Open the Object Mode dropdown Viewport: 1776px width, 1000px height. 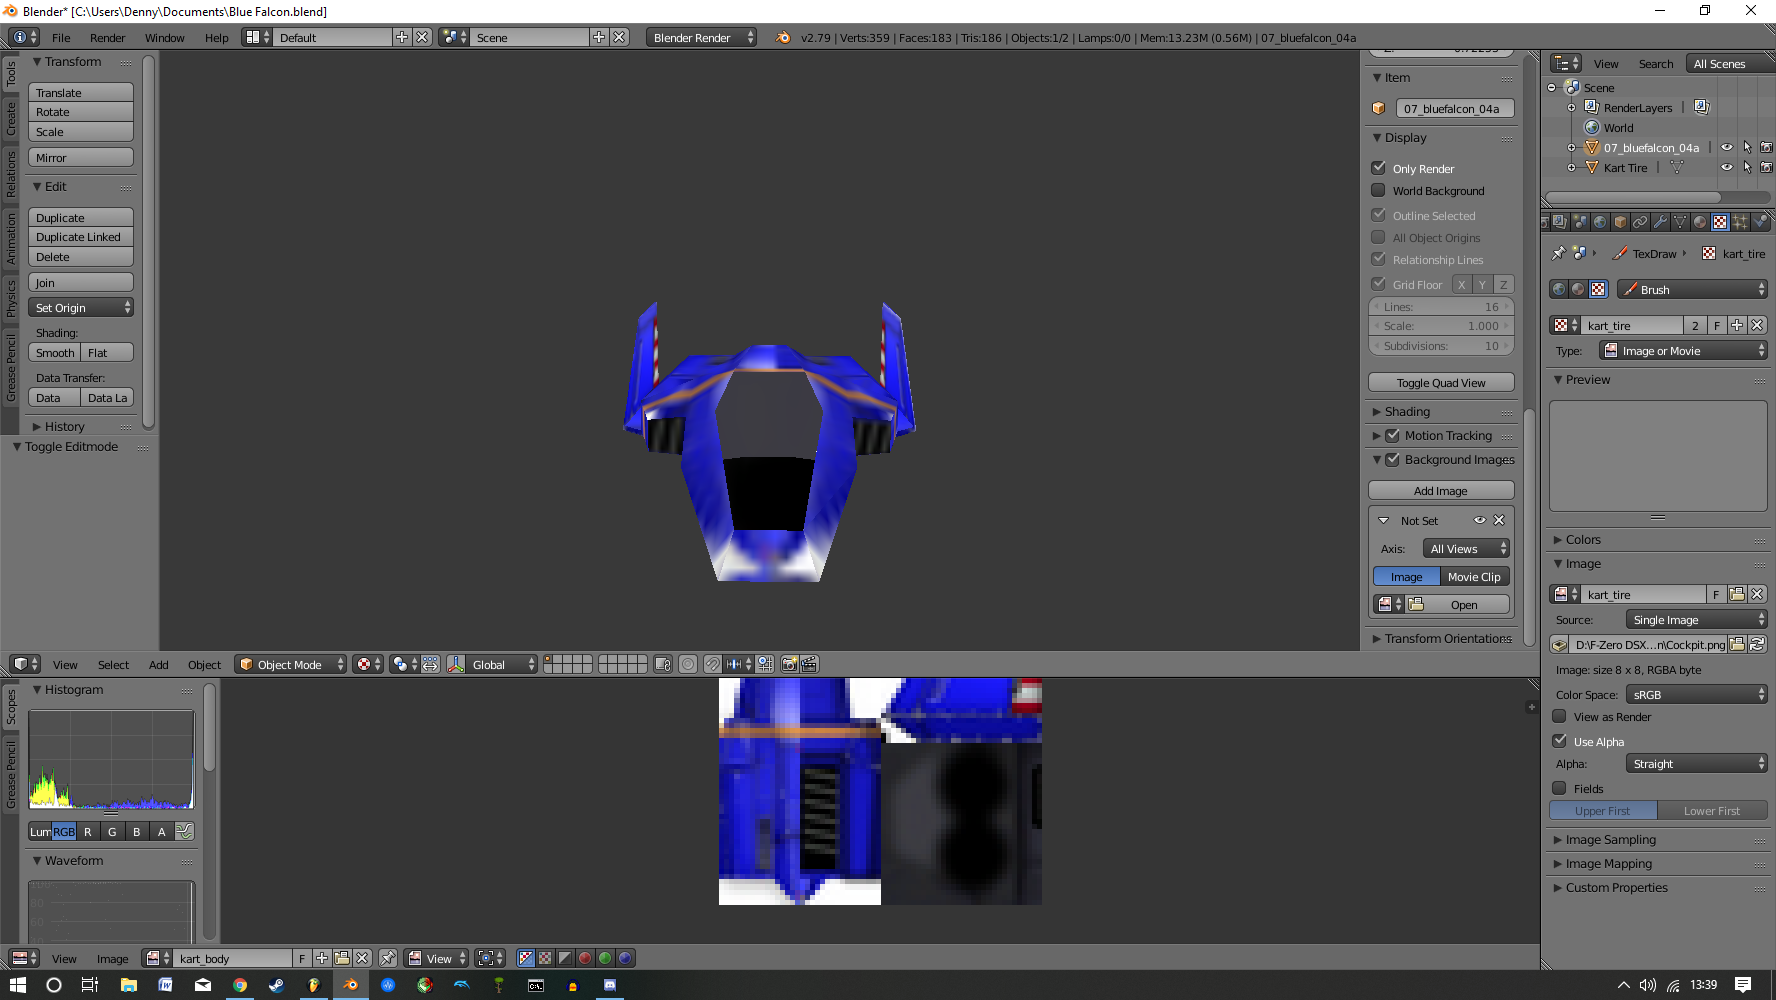(290, 664)
